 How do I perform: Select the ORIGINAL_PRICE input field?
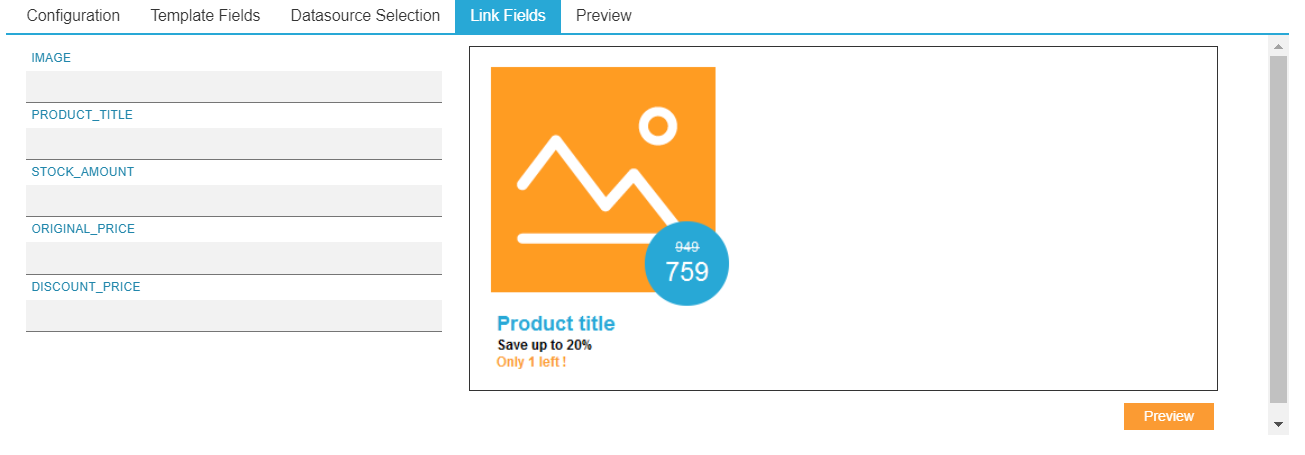tap(234, 258)
